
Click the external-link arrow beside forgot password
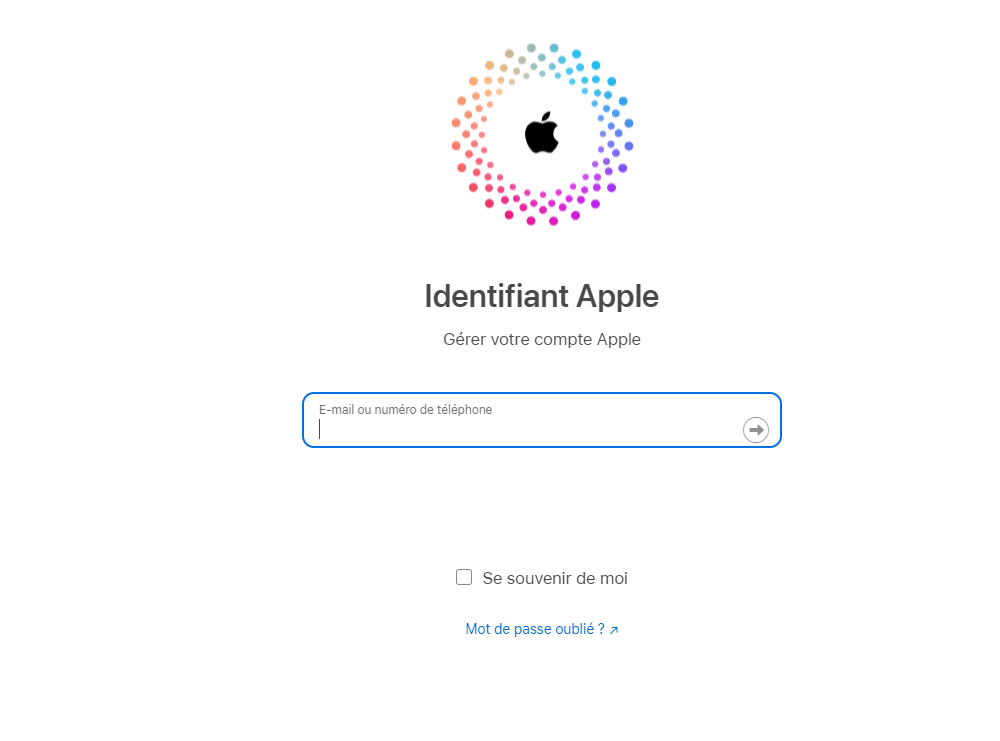pyautogui.click(x=614, y=629)
